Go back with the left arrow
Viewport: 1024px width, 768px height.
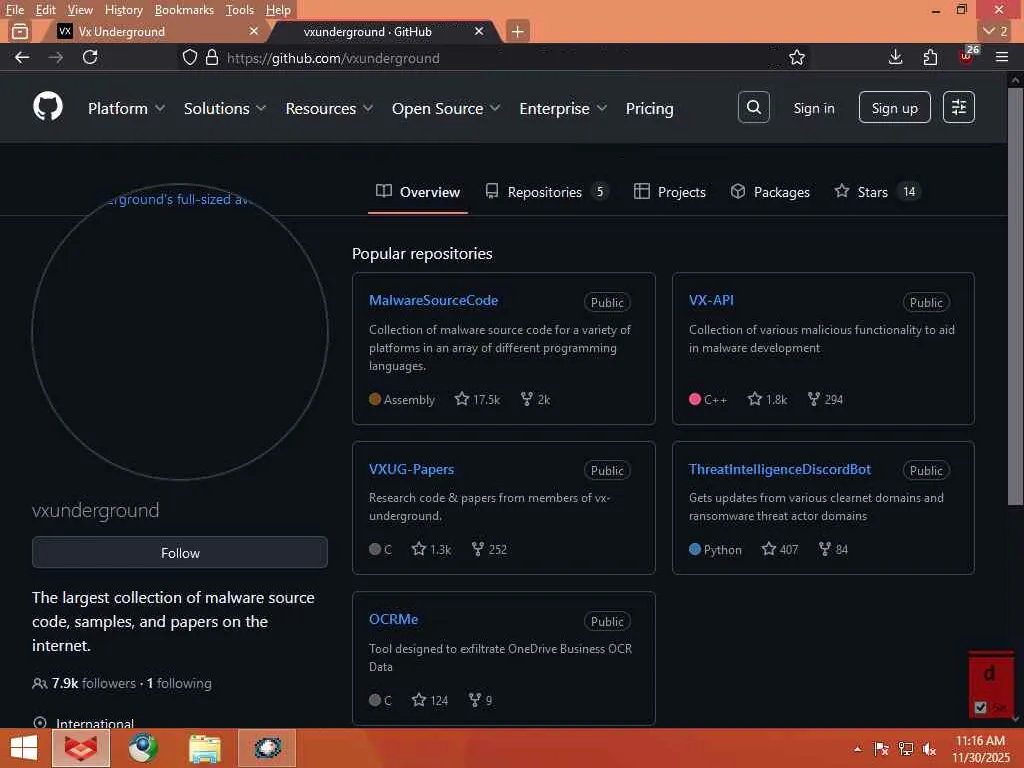tap(22, 57)
